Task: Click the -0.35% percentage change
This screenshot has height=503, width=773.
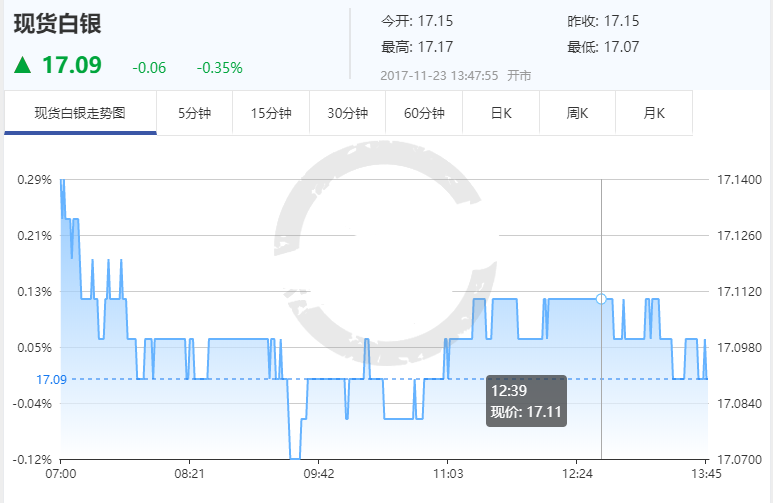Action: coord(219,68)
